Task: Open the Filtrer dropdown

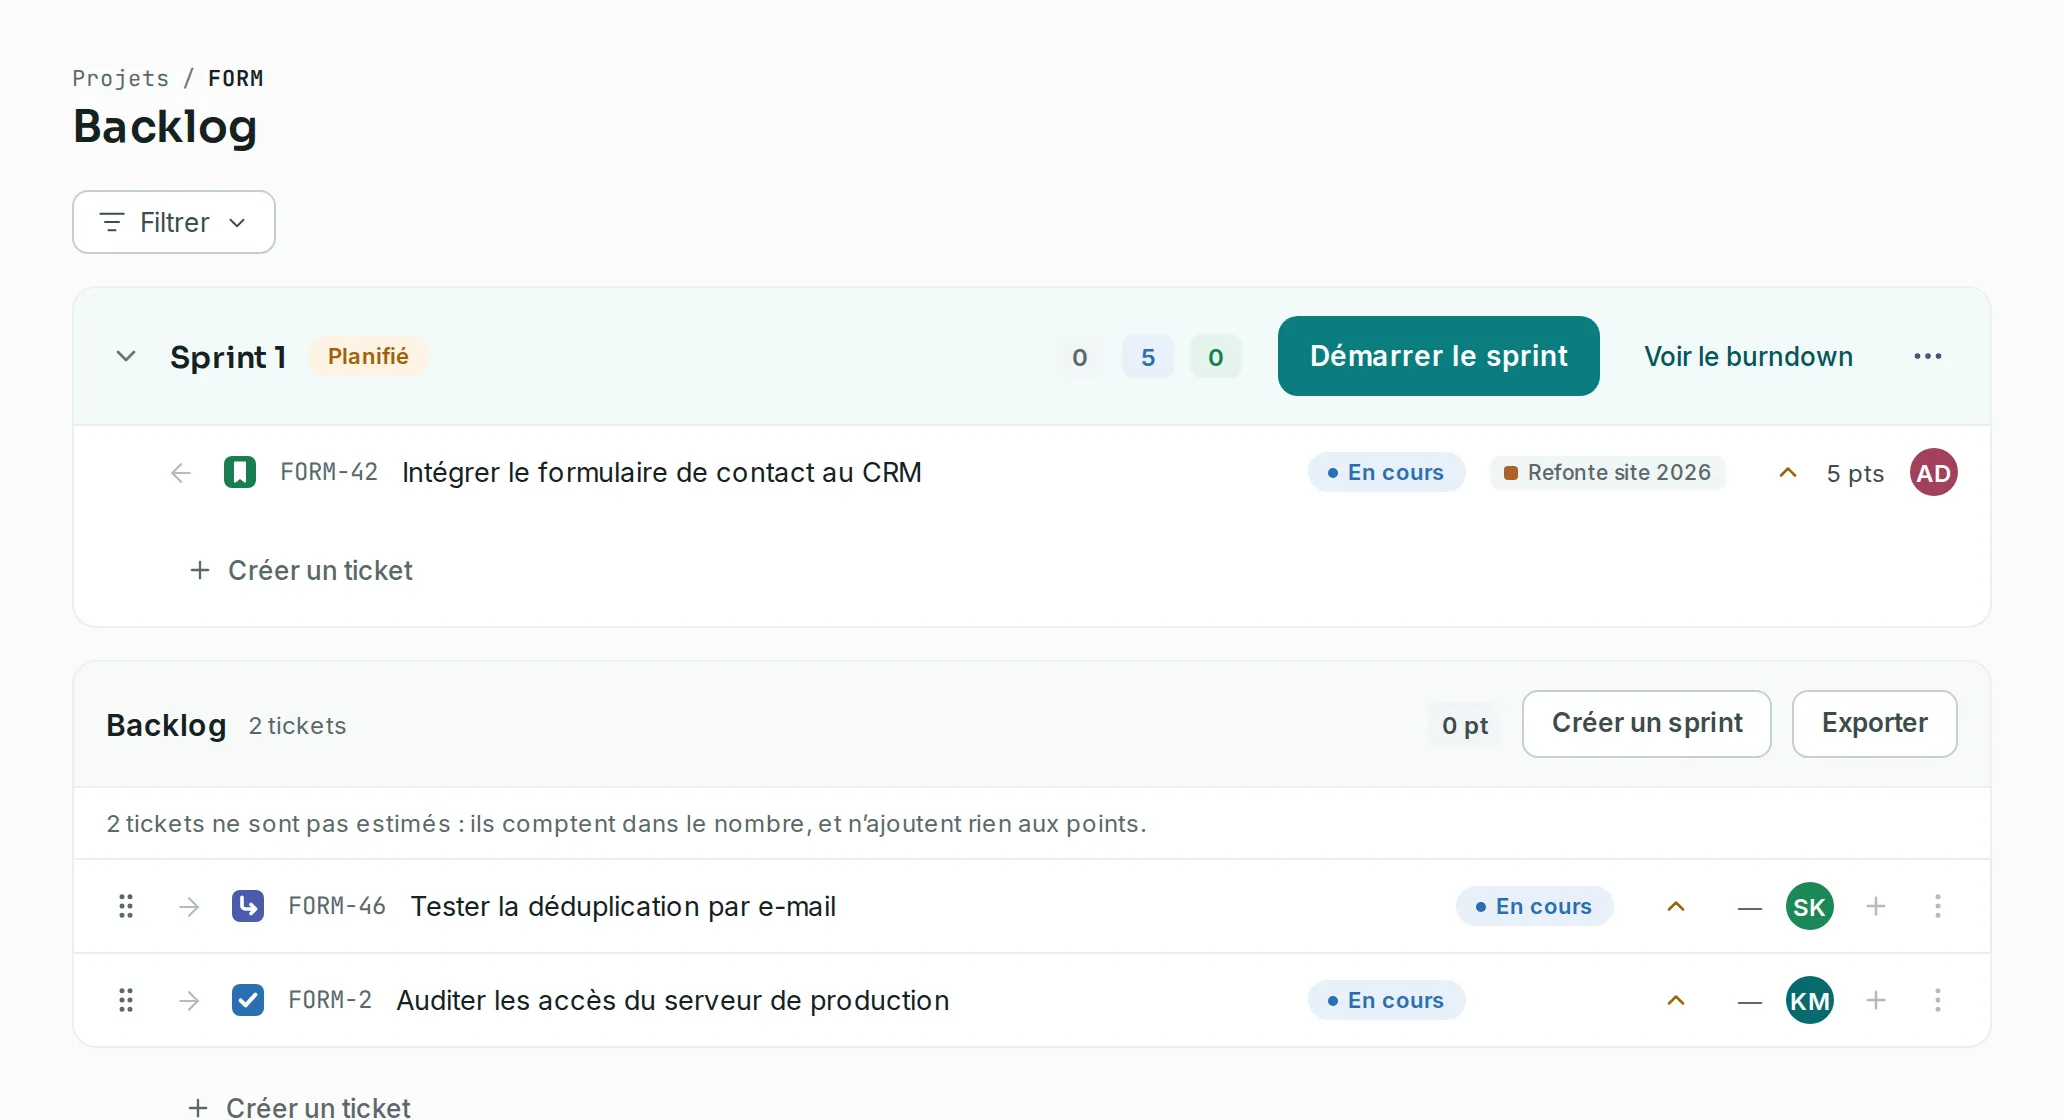Action: pyautogui.click(x=174, y=222)
